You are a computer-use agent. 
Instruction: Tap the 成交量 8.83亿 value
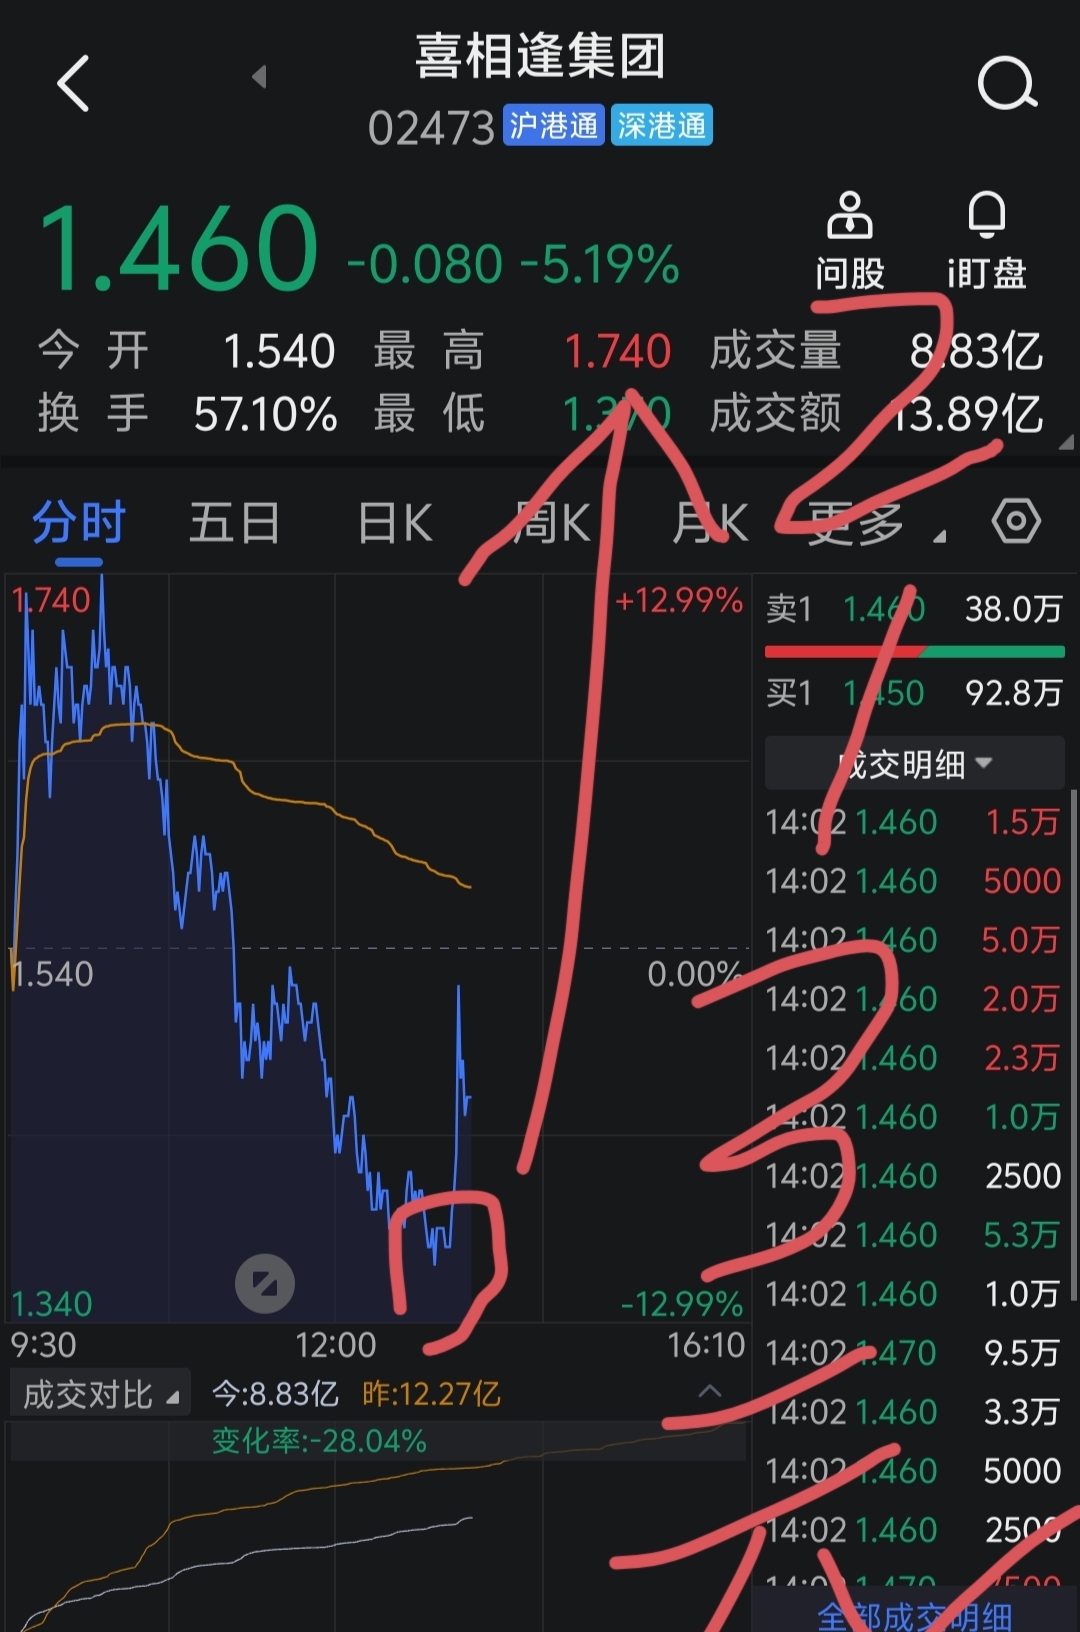click(976, 351)
